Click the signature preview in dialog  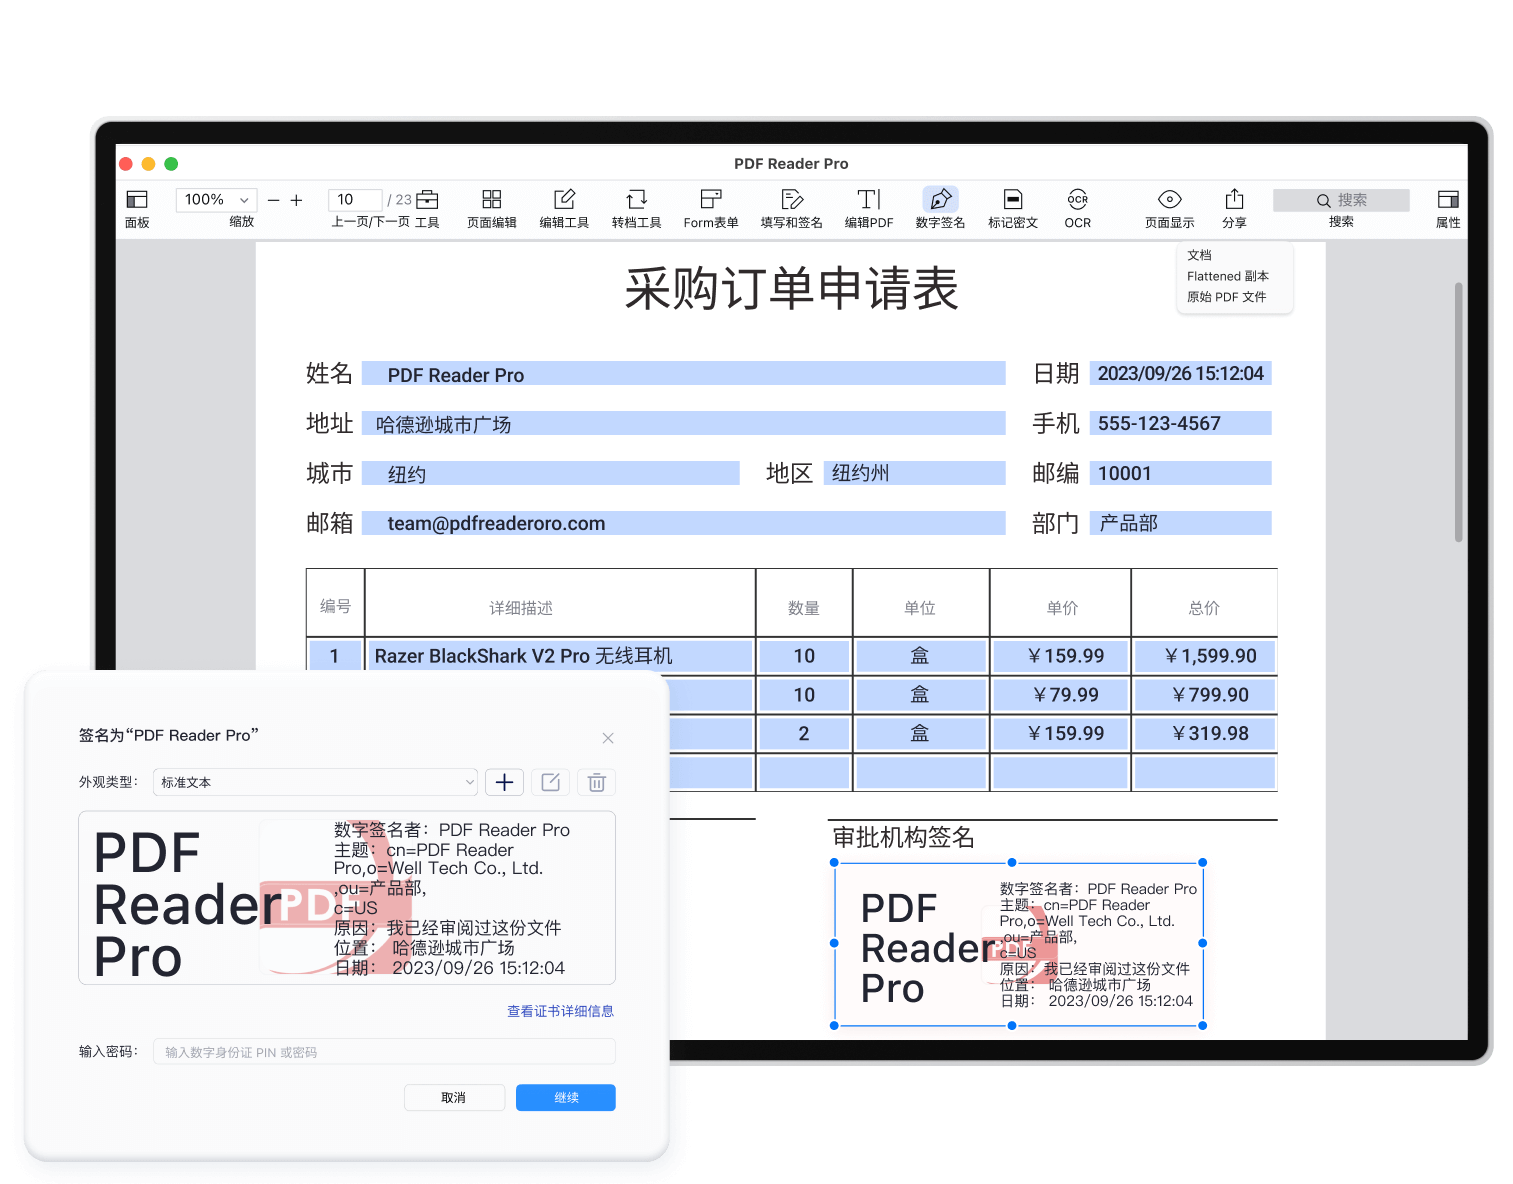[347, 898]
